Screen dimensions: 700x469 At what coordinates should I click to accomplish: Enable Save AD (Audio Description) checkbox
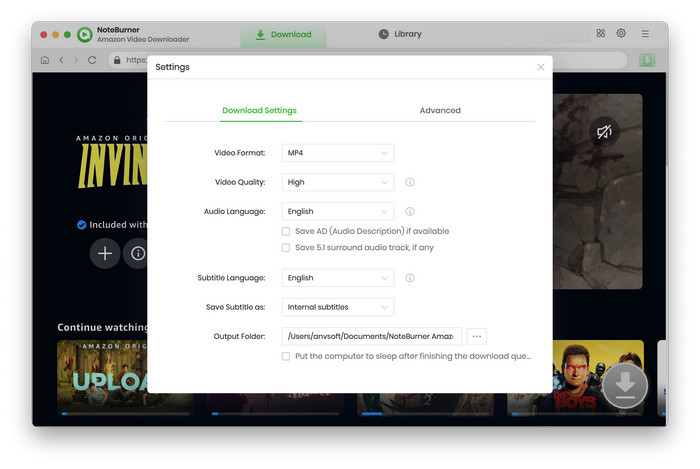point(286,231)
